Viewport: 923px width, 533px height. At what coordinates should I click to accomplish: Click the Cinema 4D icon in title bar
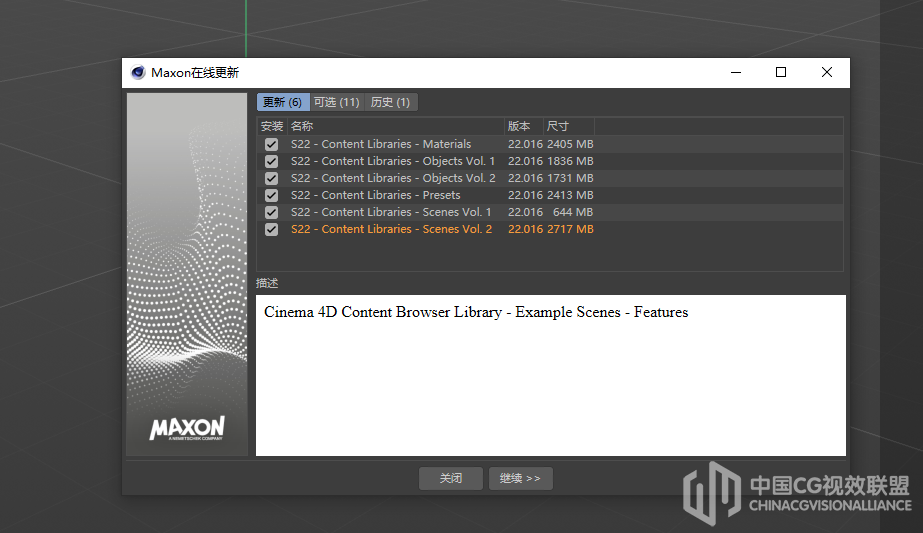click(x=138, y=72)
